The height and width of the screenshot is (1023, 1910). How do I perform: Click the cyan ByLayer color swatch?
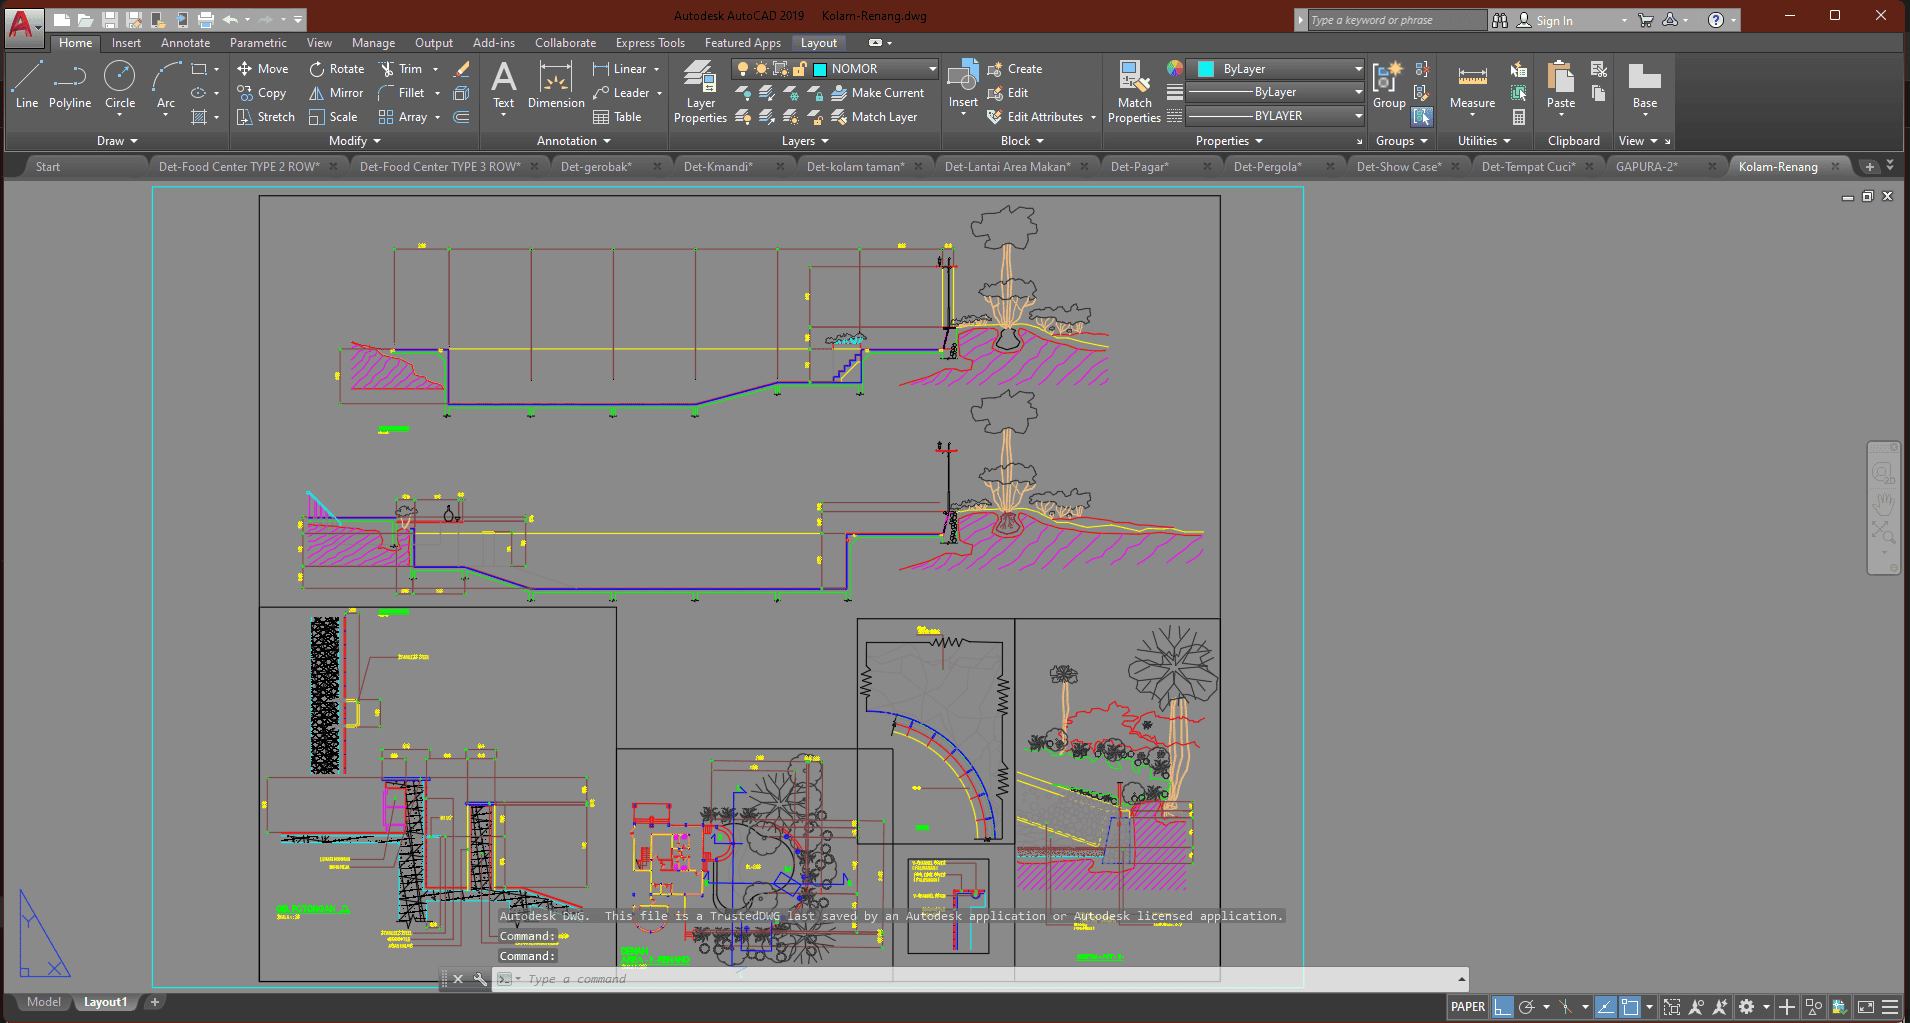coord(1206,69)
